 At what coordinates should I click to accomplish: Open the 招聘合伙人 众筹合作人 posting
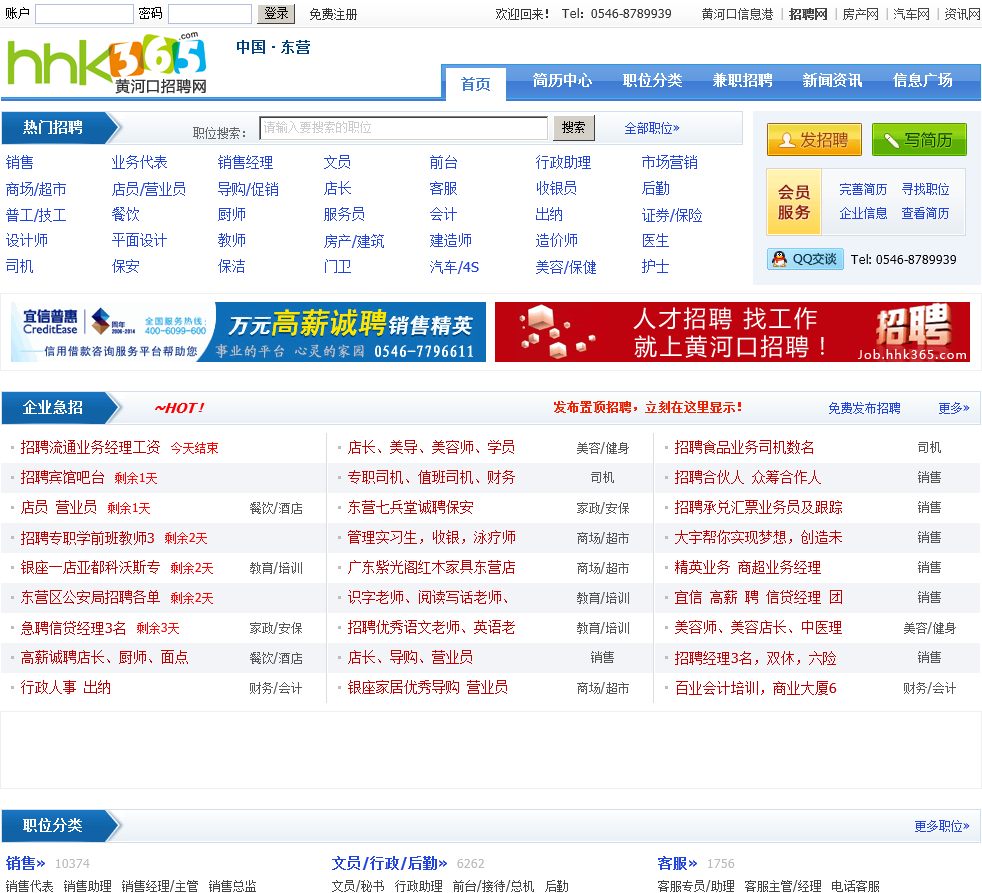[747, 477]
